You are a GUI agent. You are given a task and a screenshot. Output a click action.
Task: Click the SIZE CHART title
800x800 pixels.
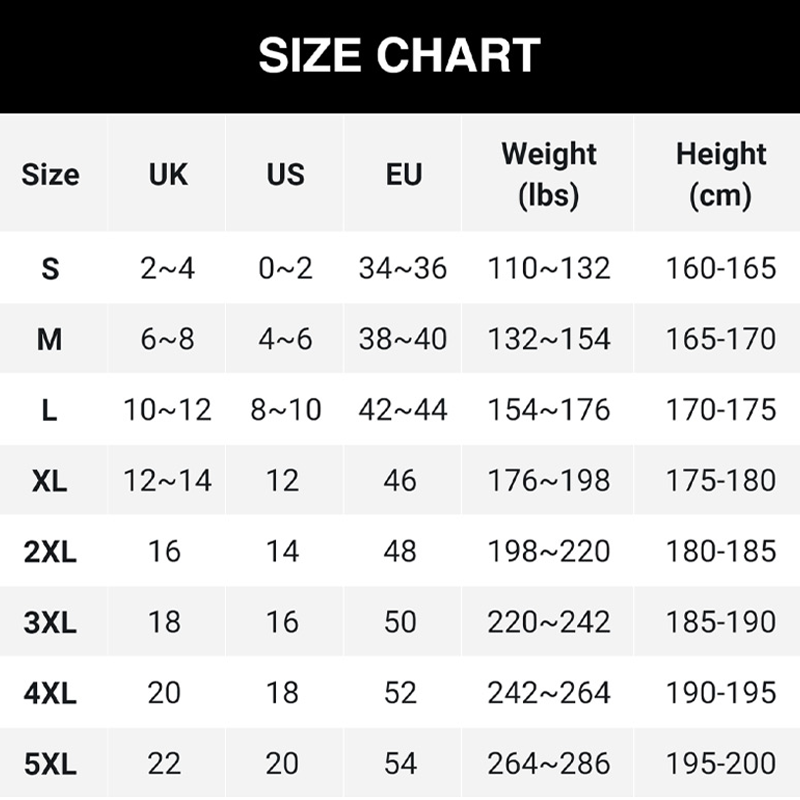pos(399,56)
